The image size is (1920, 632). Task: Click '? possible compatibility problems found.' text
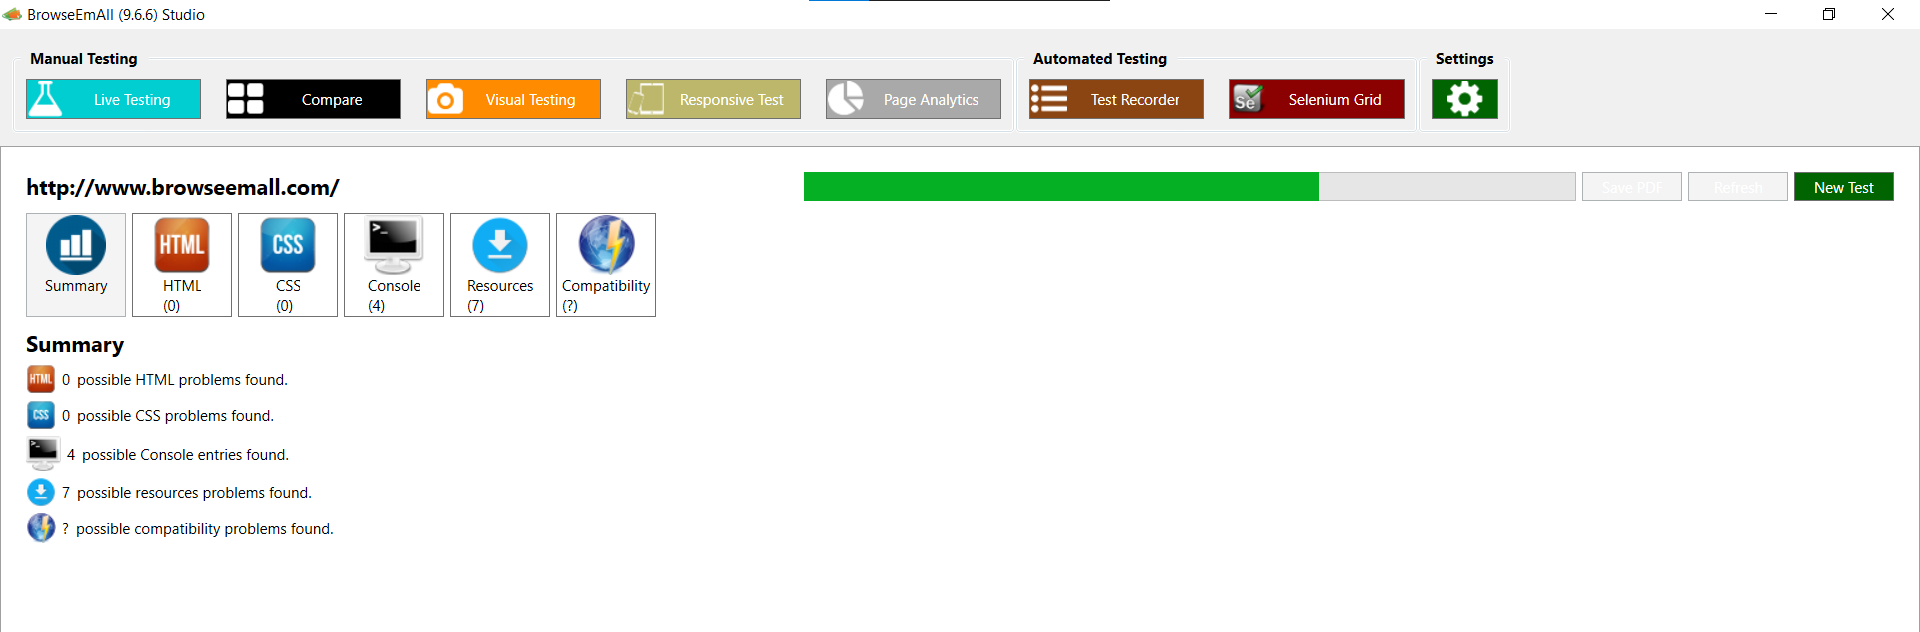point(198,529)
